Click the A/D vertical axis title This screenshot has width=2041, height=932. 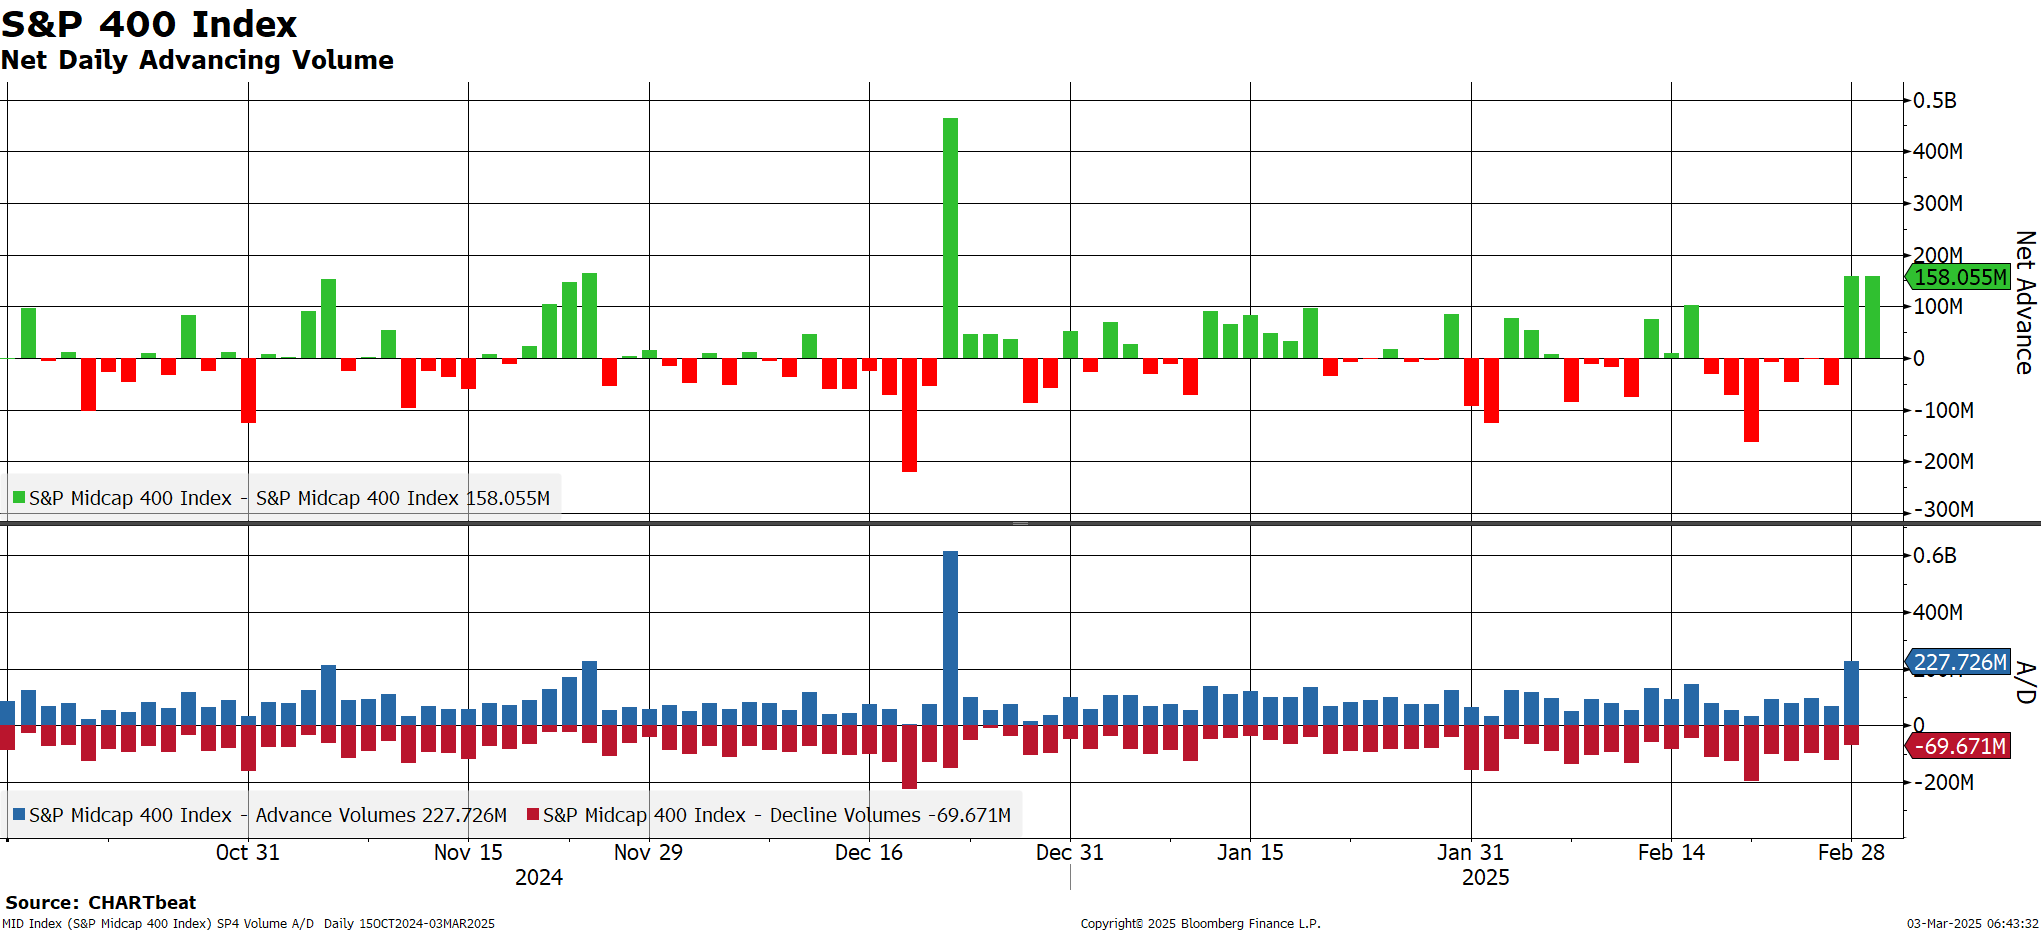(x=2025, y=682)
